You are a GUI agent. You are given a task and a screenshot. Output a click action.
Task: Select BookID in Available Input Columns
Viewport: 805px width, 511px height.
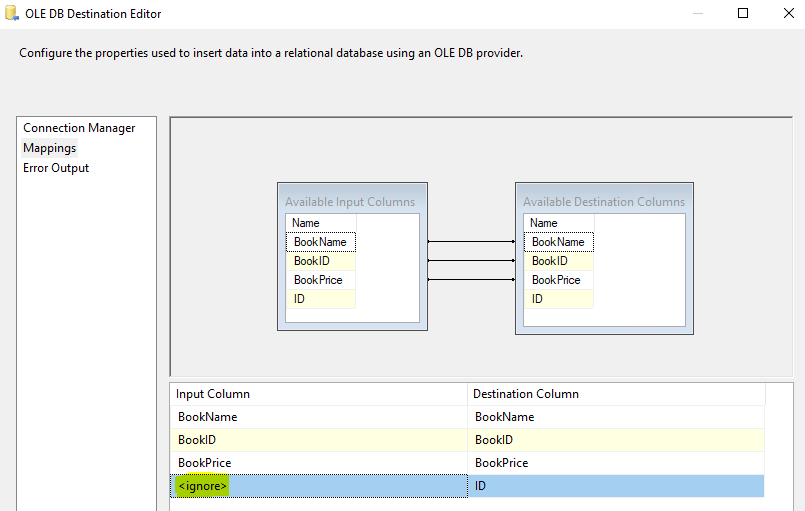(x=312, y=261)
